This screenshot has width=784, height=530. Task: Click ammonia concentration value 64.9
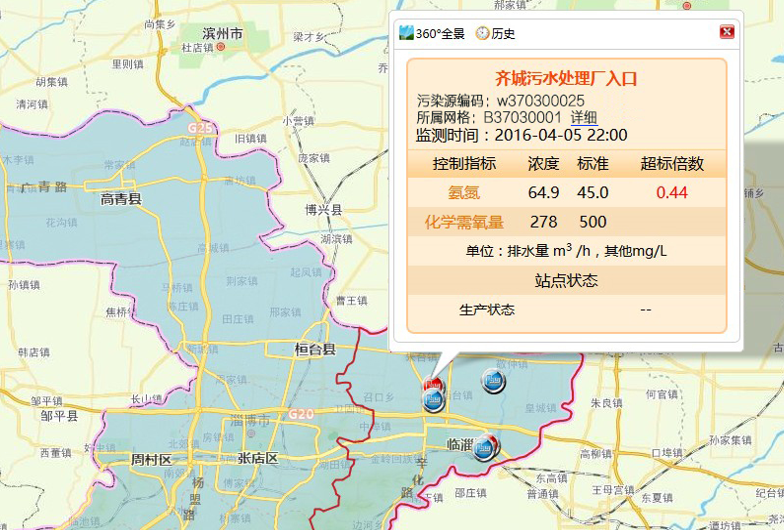[544, 192]
